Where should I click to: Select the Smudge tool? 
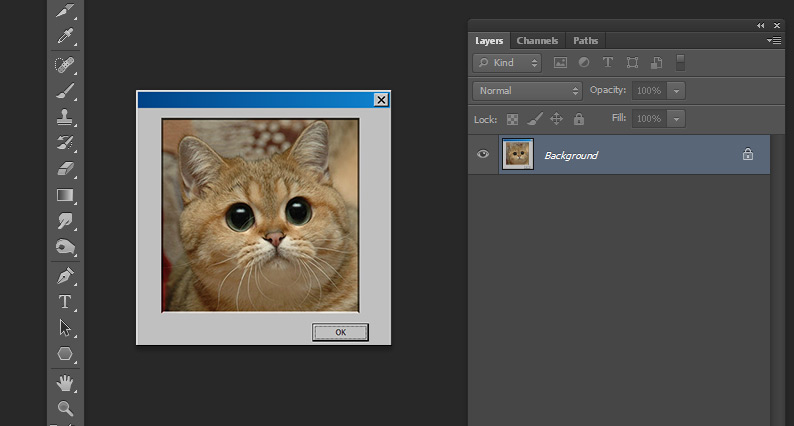(x=65, y=221)
